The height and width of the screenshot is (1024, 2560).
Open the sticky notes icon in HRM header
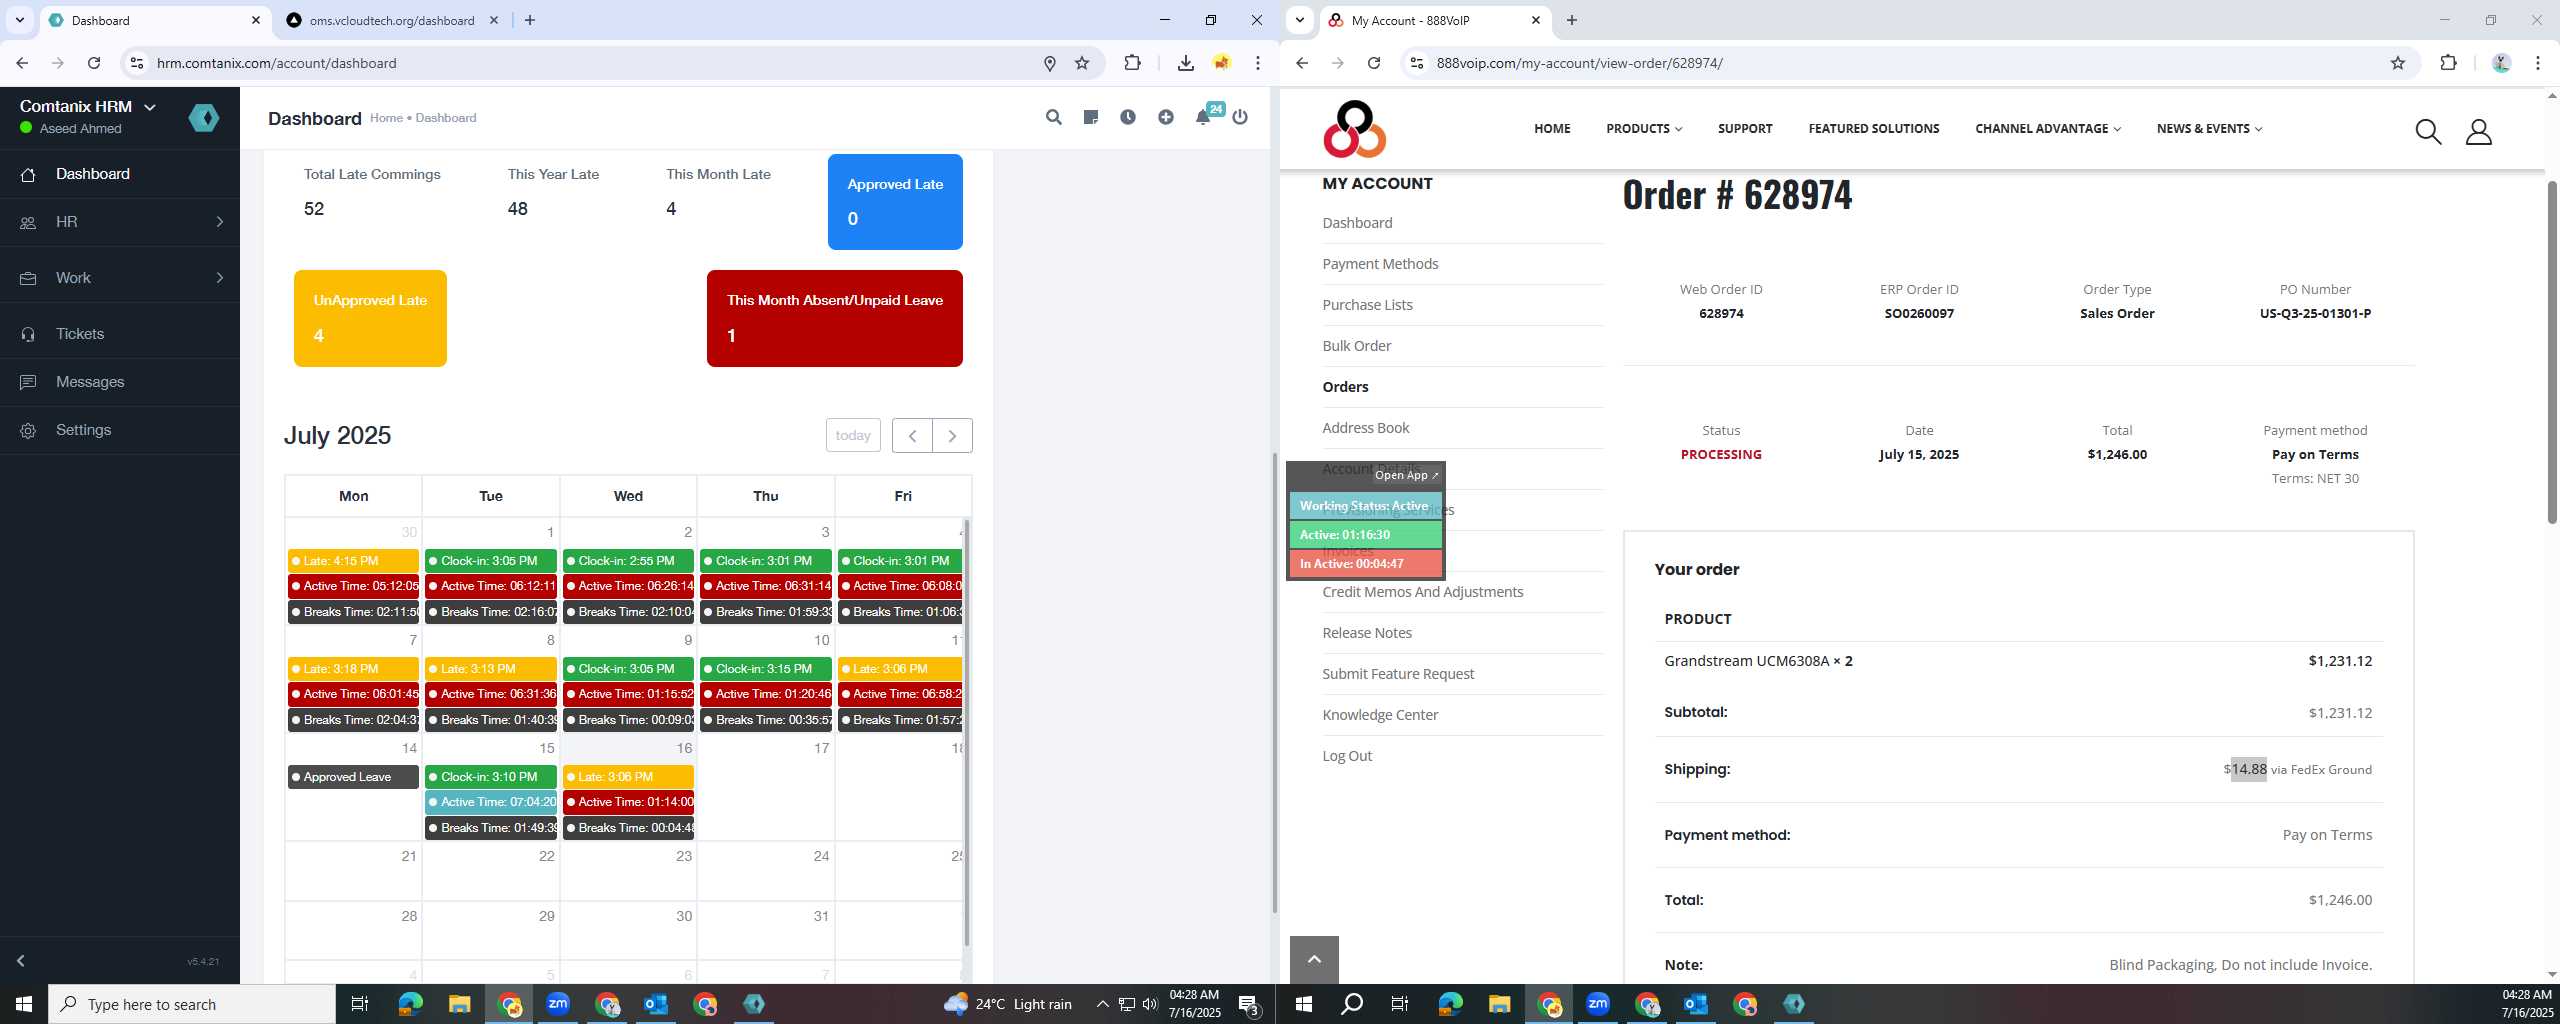coord(1090,117)
